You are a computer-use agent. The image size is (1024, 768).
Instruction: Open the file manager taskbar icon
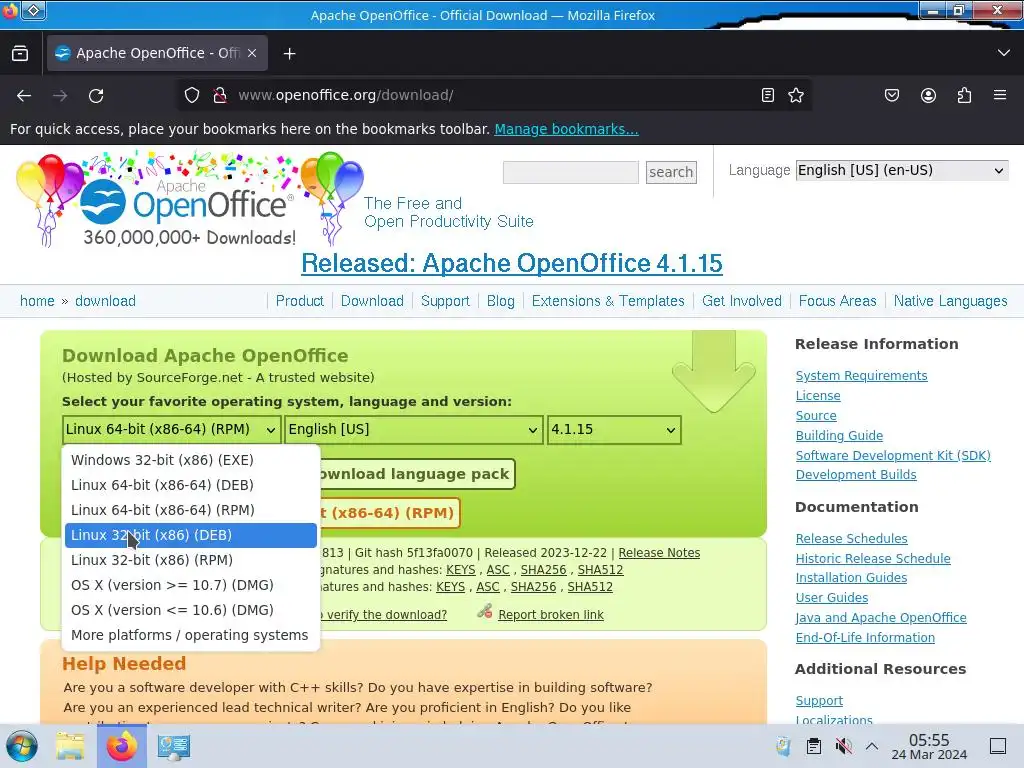tap(70, 746)
